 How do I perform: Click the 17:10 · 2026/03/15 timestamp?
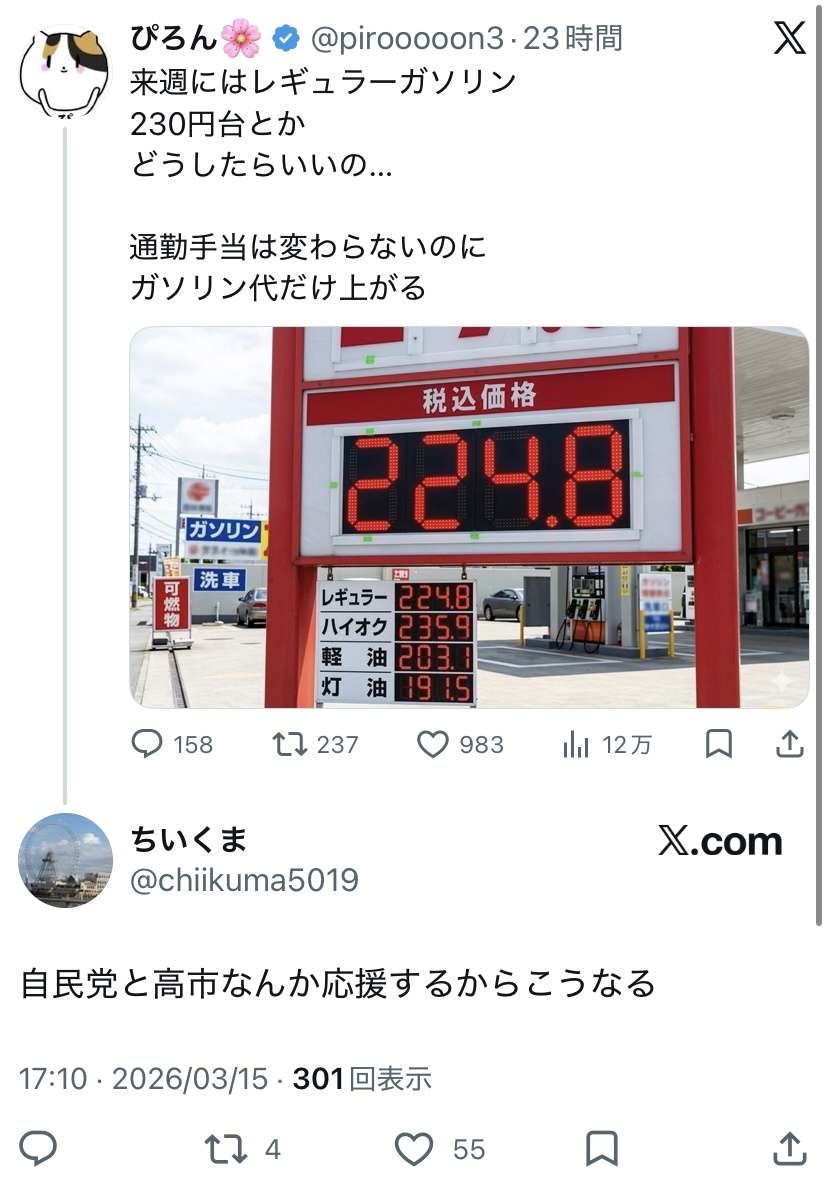(x=144, y=1078)
